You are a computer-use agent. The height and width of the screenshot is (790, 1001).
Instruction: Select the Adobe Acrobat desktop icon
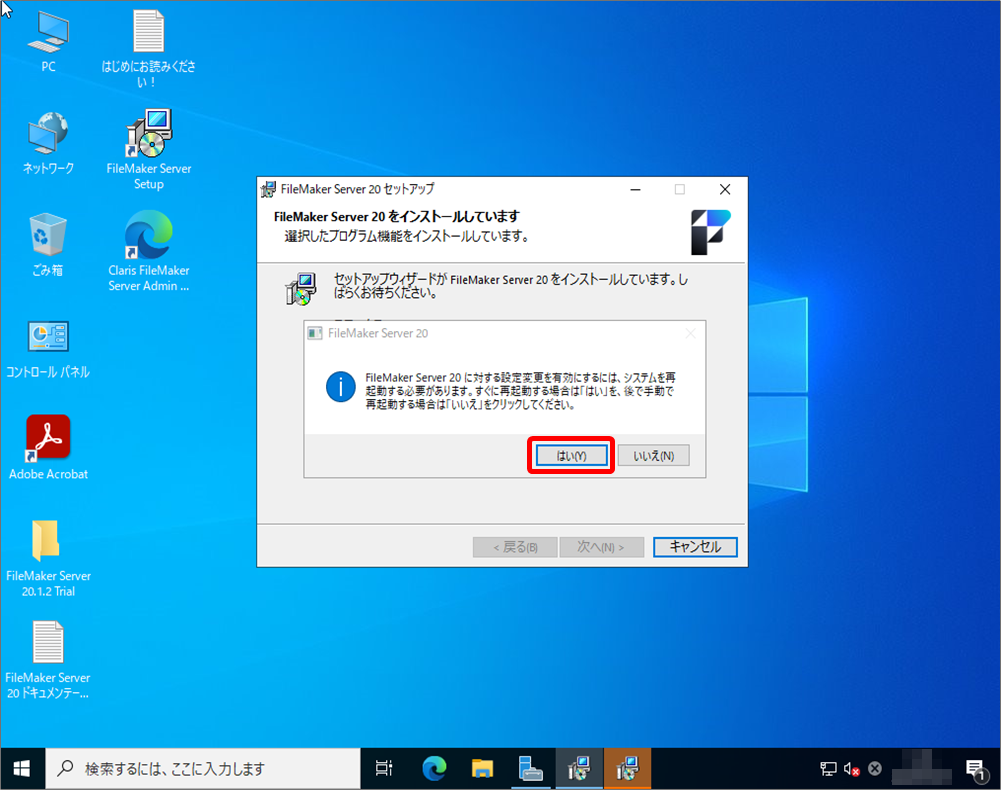coord(48,448)
